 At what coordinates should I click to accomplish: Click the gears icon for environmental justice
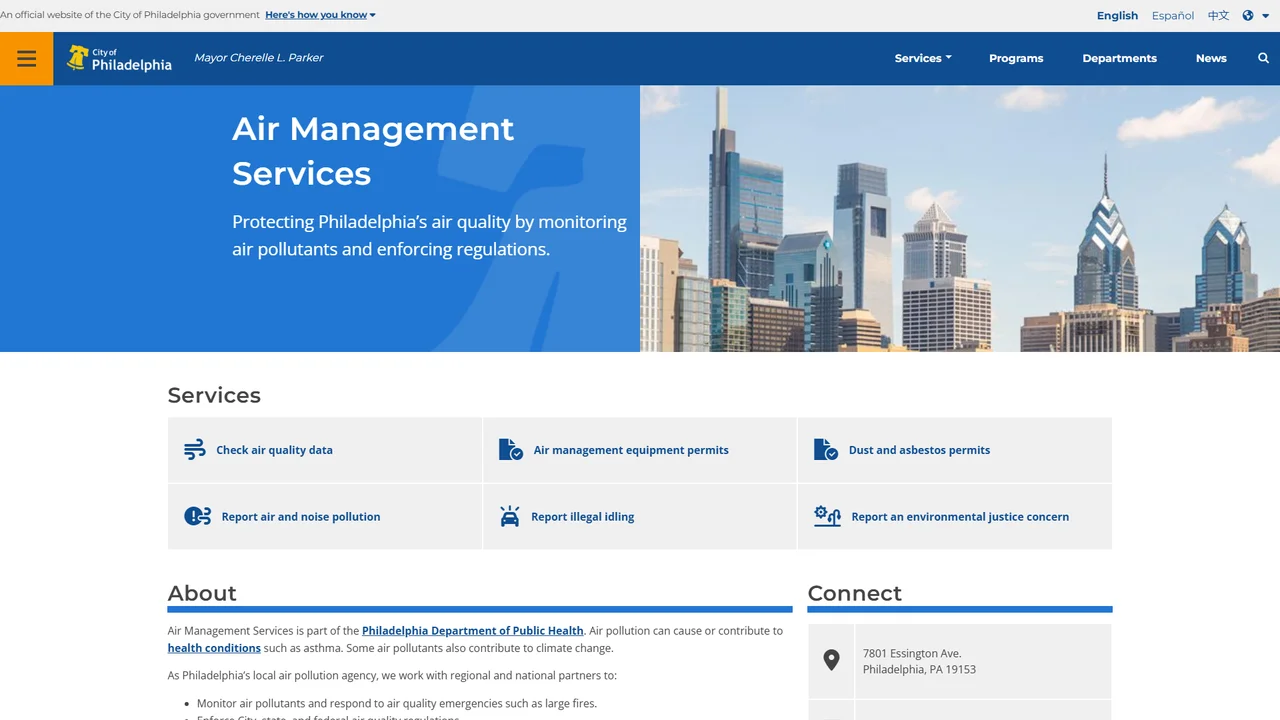coord(827,516)
